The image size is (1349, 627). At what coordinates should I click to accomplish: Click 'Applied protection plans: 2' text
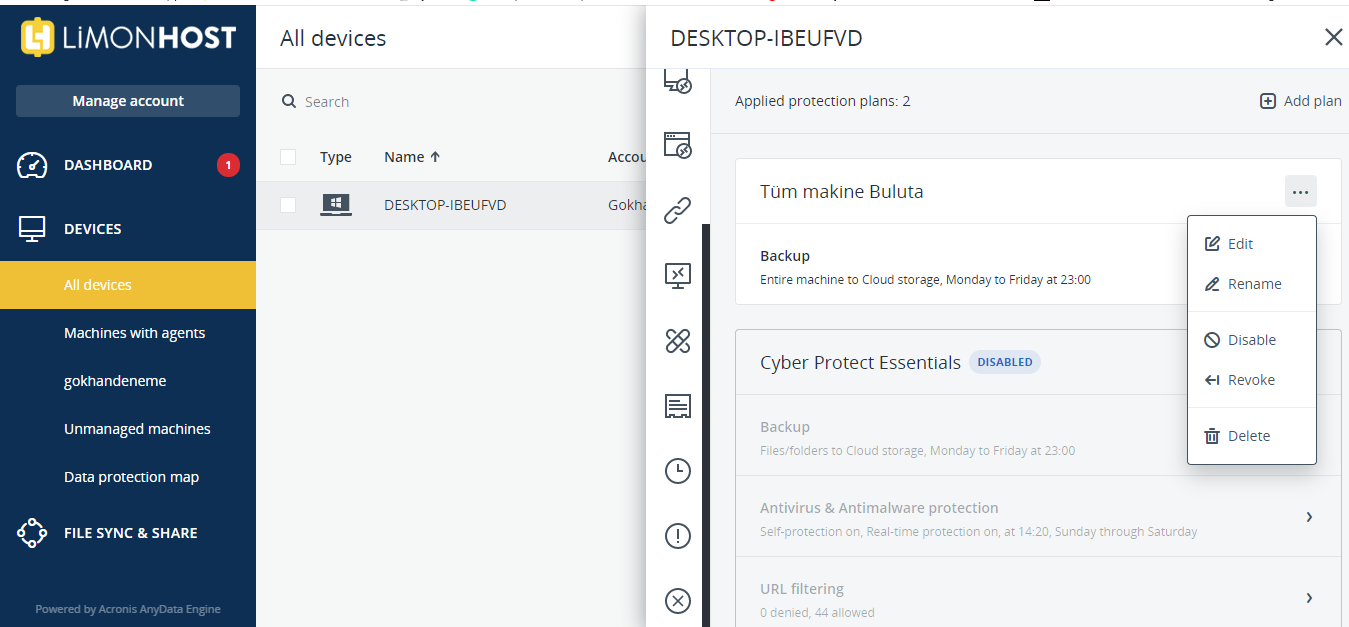tap(822, 101)
